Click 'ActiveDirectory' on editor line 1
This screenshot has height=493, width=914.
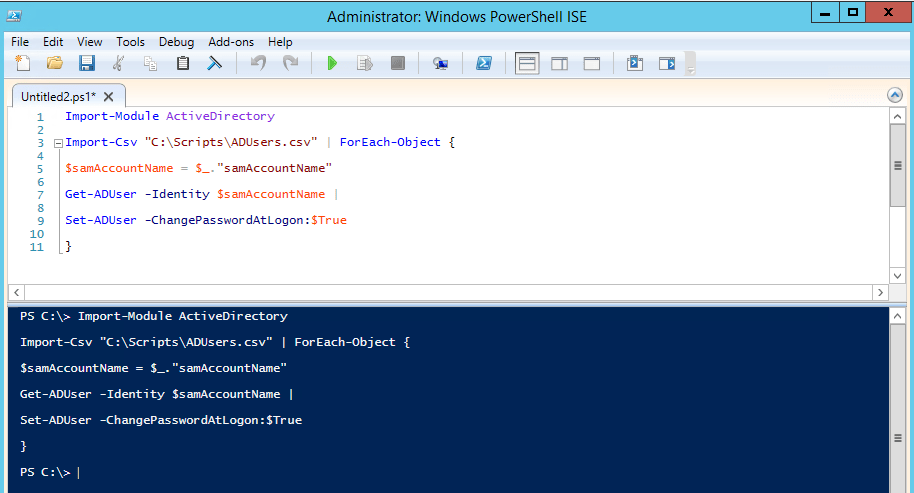[220, 116]
